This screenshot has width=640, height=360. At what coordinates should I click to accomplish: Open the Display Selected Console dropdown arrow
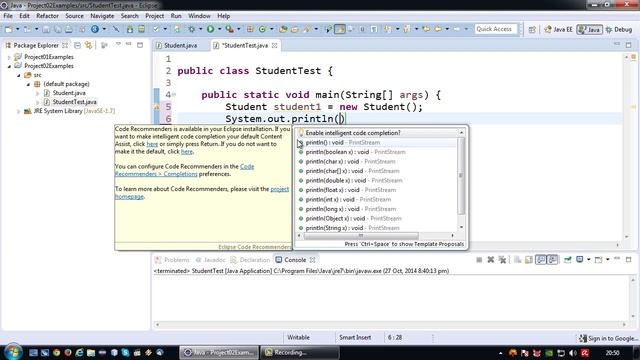(x=588, y=260)
